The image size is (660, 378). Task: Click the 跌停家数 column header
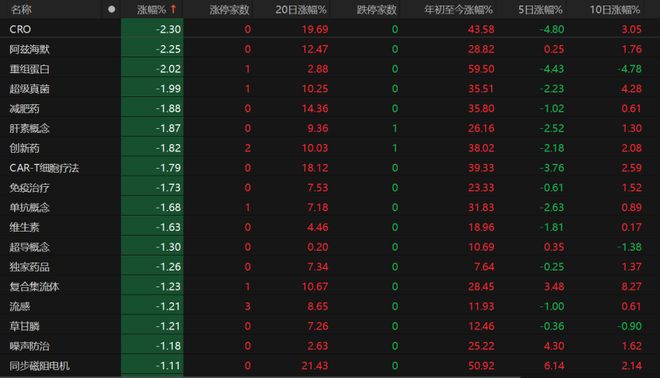tap(377, 9)
